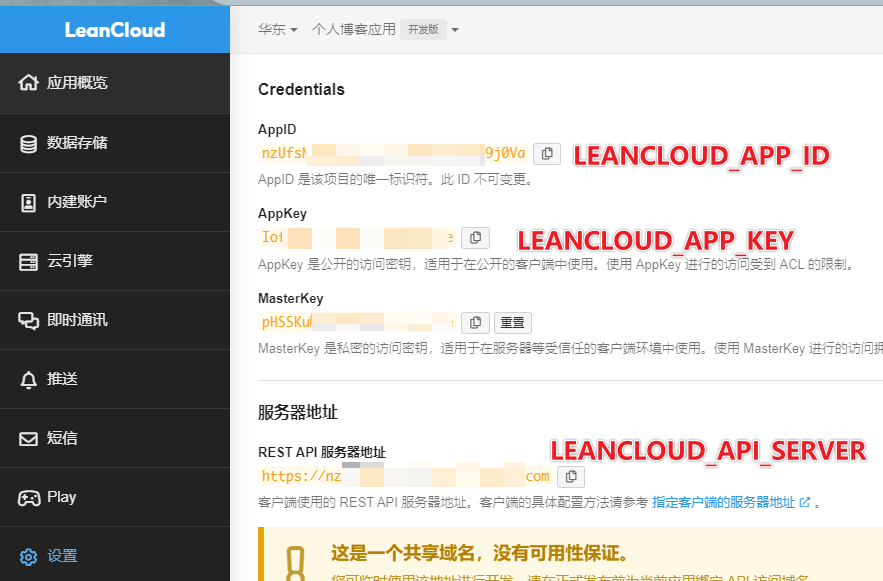Open 应用概览 via the home icon

(28, 83)
